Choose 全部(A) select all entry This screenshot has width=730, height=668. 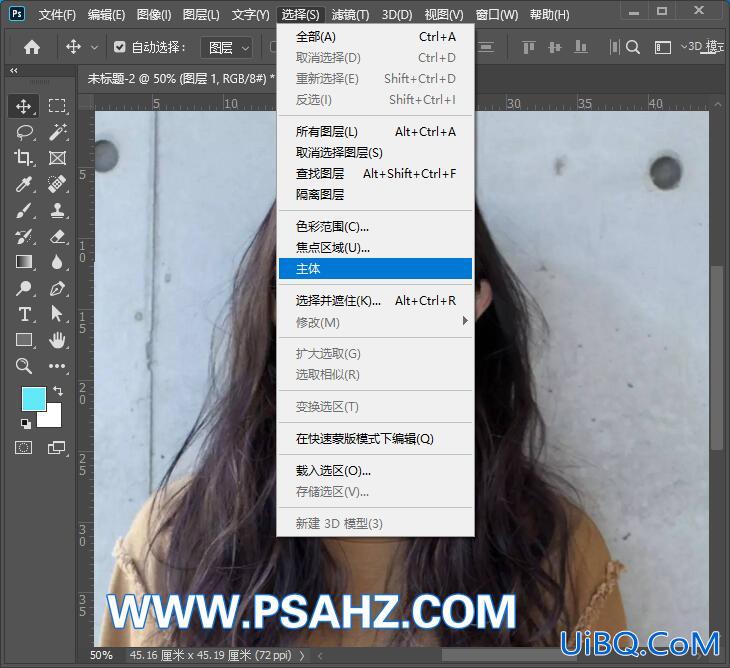[375, 36]
